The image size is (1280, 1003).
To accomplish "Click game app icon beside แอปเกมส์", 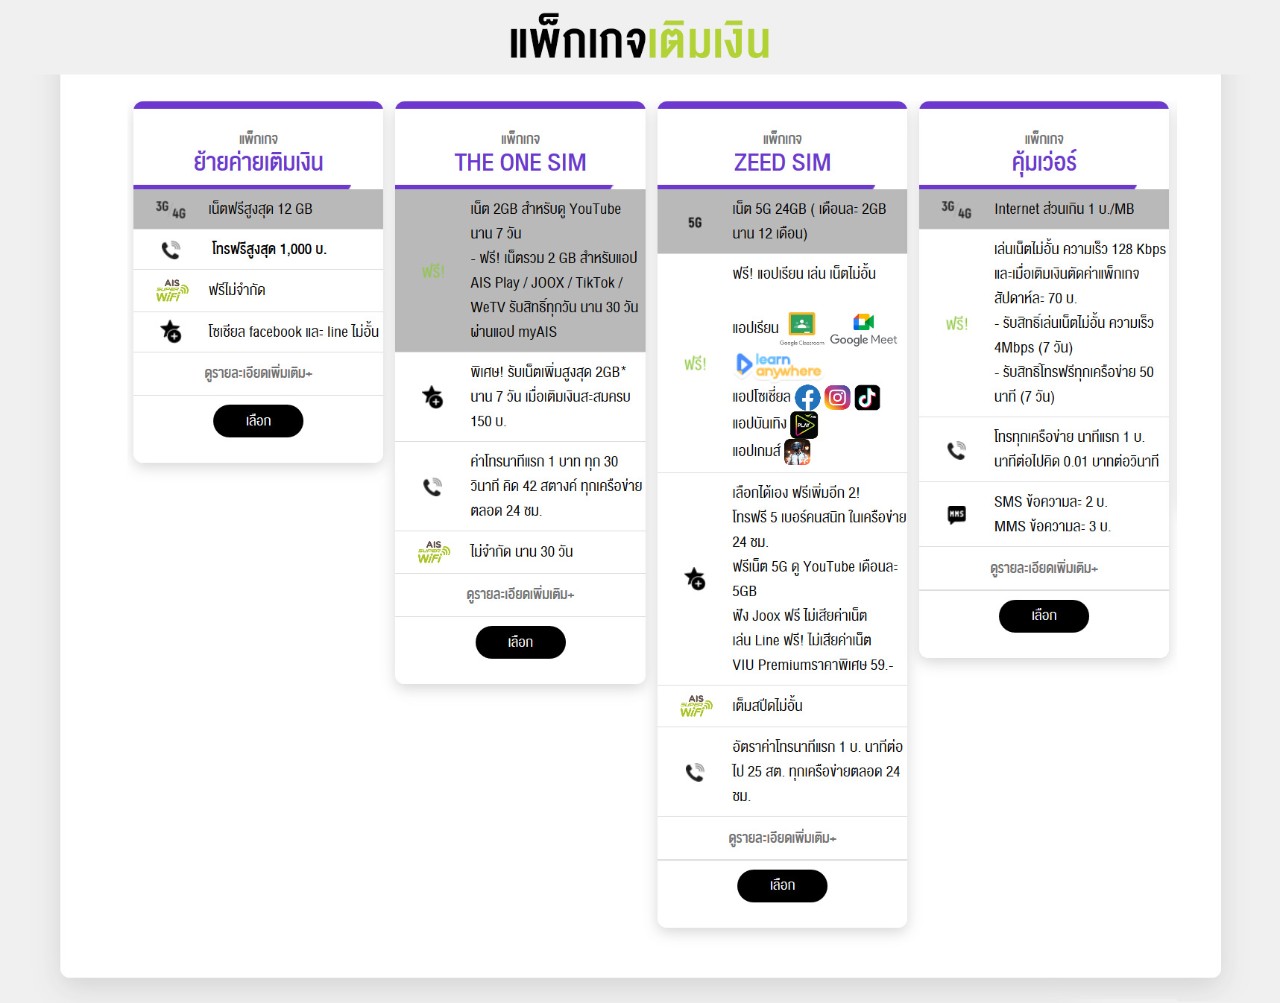I will [797, 452].
